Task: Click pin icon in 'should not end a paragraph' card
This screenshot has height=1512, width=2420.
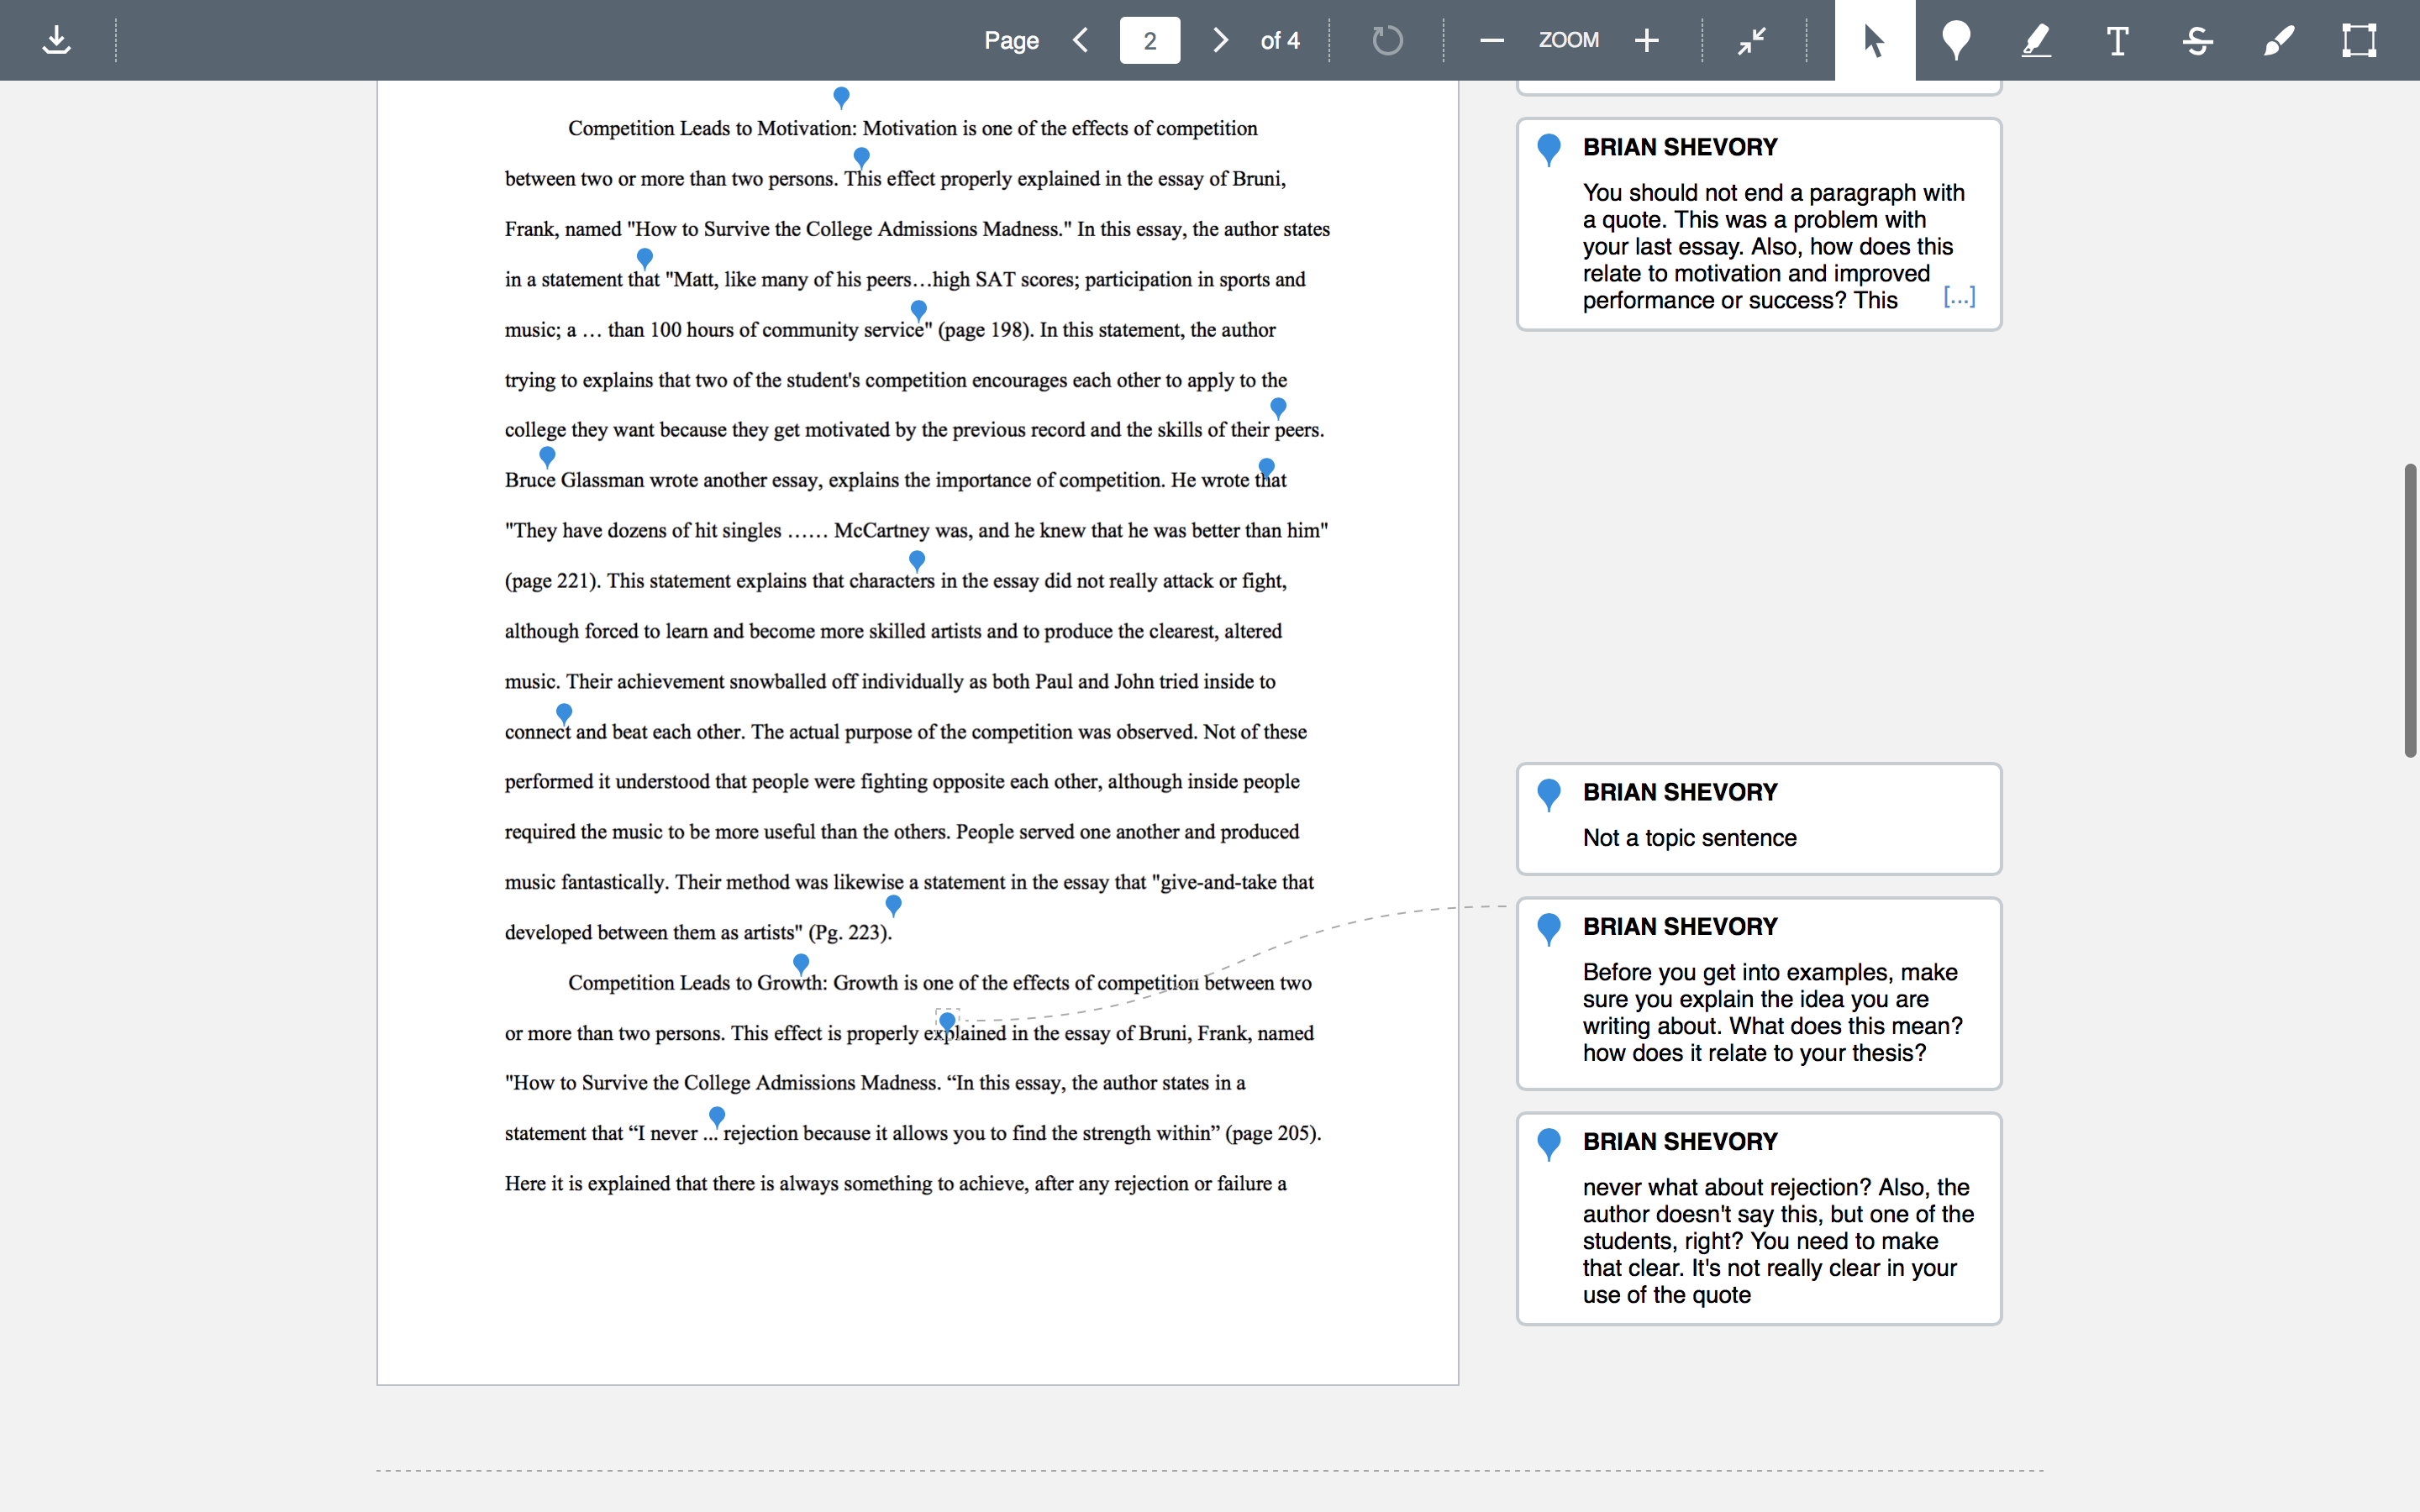Action: [1549, 150]
